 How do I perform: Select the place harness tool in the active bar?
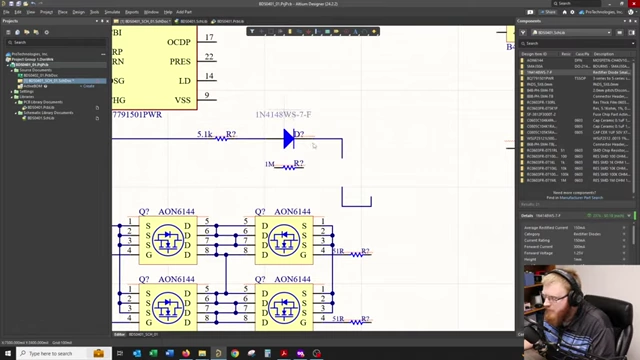click(x=318, y=31)
